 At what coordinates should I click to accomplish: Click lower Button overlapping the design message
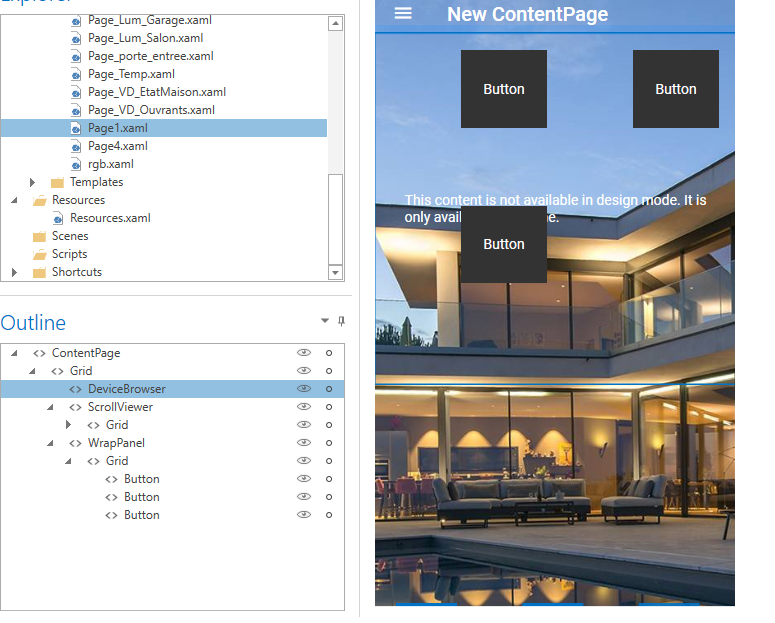(x=504, y=244)
